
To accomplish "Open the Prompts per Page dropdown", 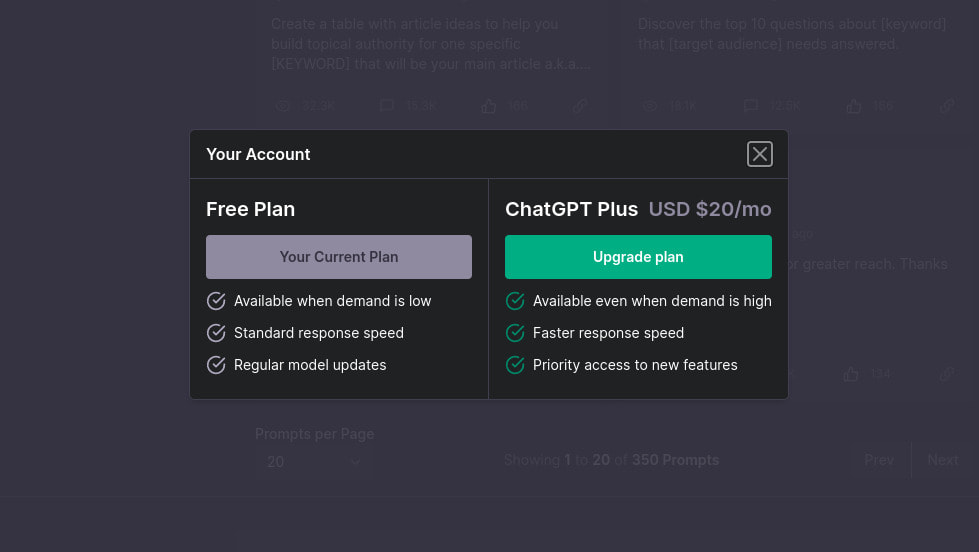I will point(314,462).
